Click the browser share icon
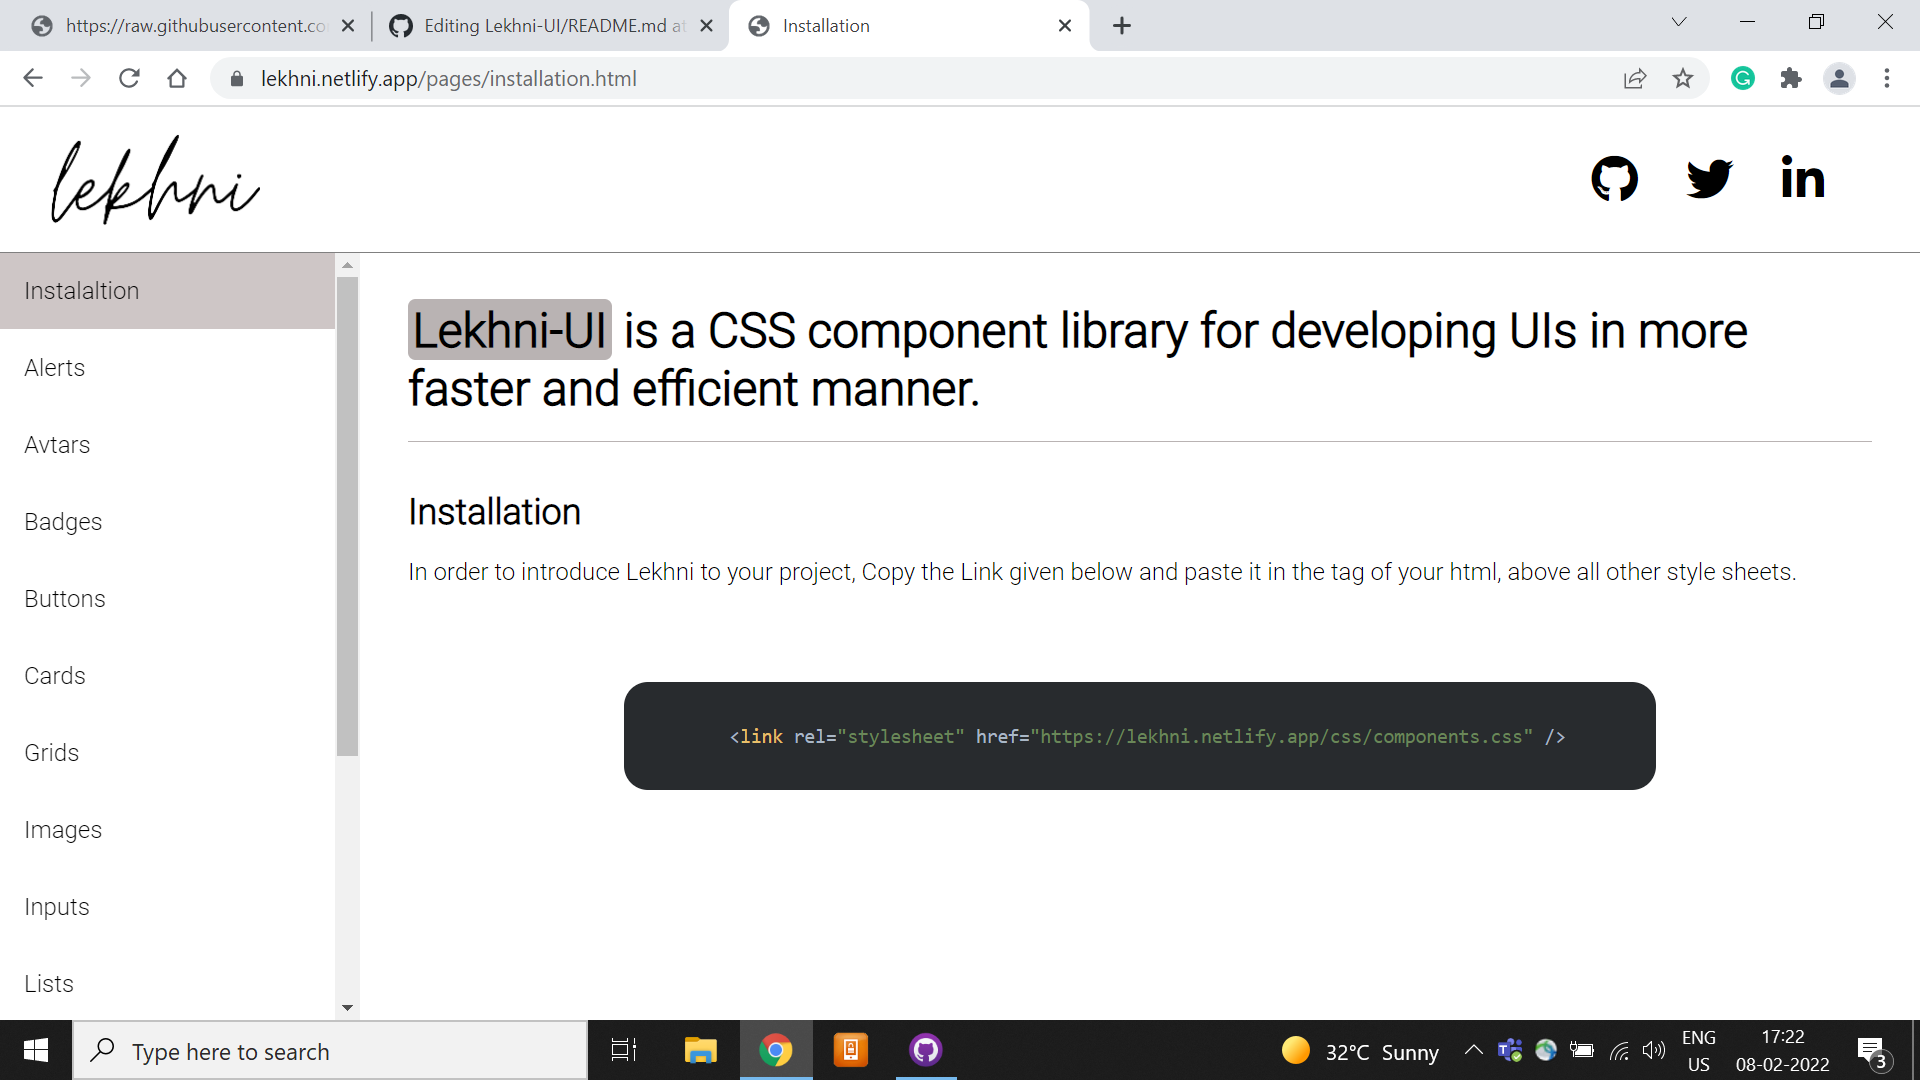Image resolution: width=1920 pixels, height=1080 pixels. (x=1635, y=78)
